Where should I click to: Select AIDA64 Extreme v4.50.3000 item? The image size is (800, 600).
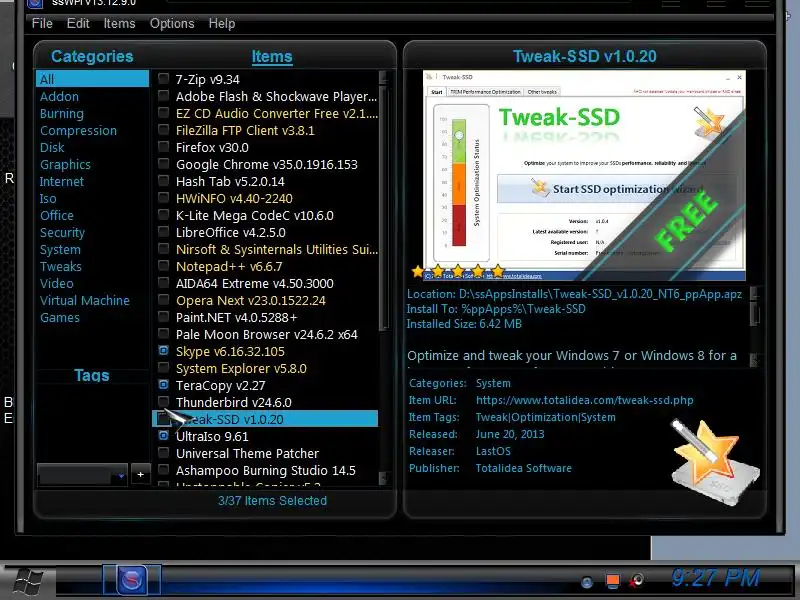coord(255,284)
